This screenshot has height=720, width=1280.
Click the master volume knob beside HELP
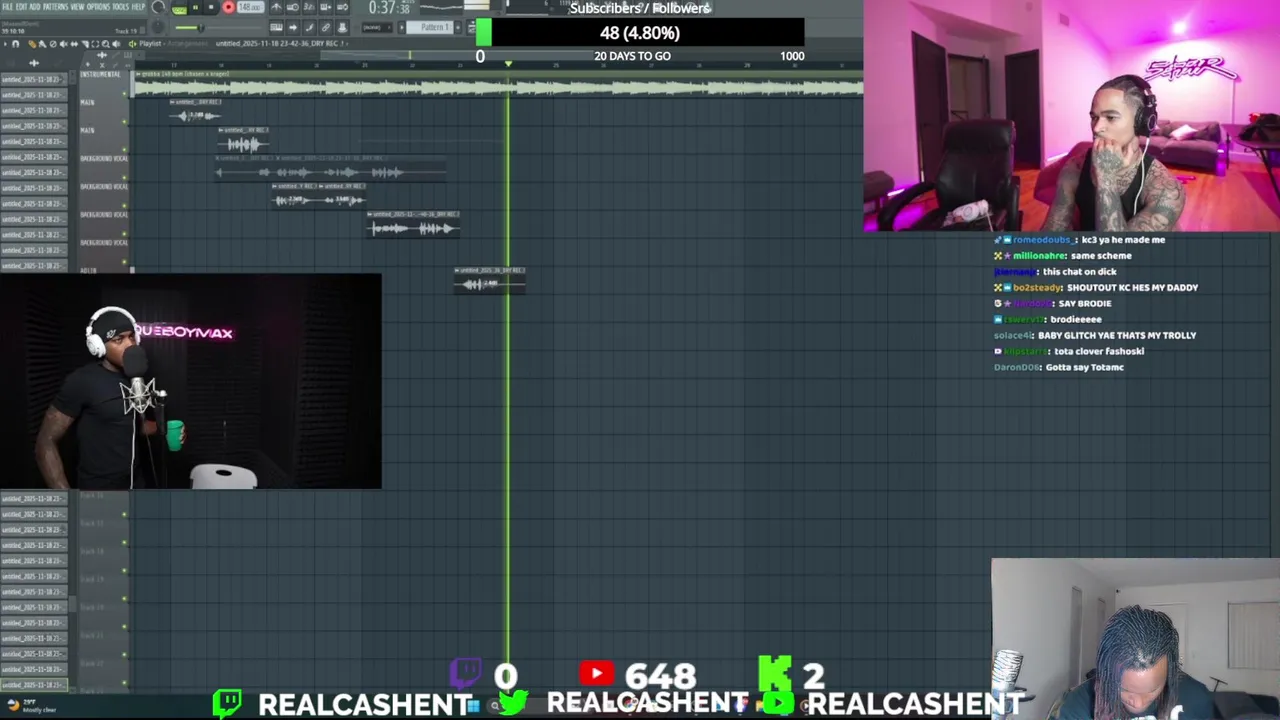[x=158, y=7]
